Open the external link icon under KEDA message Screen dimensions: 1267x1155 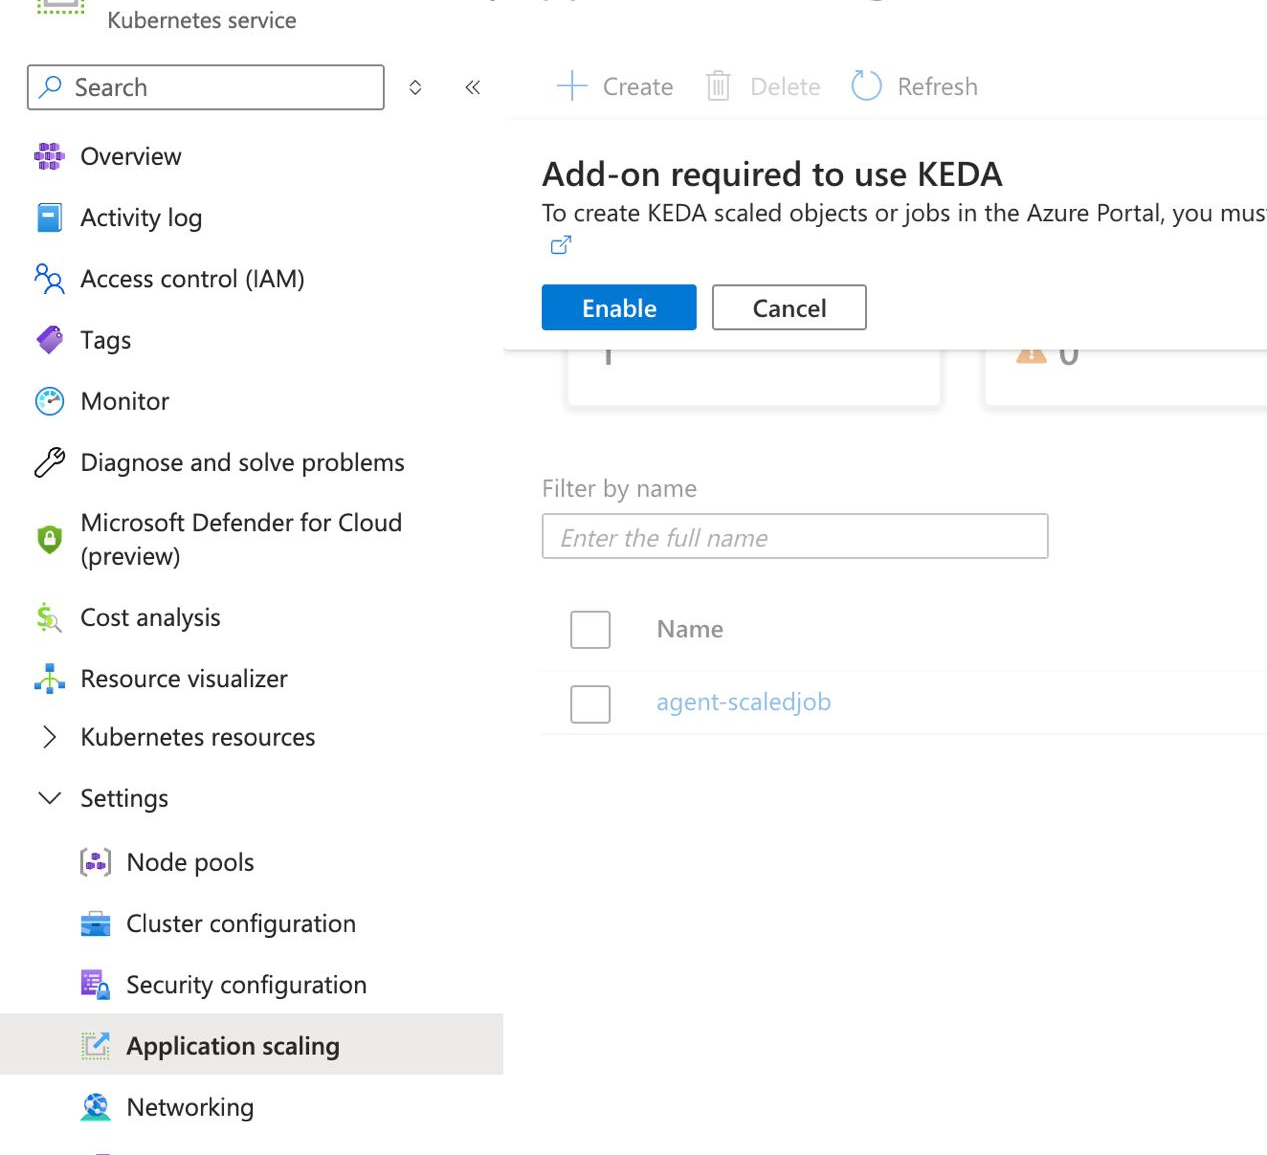[561, 245]
